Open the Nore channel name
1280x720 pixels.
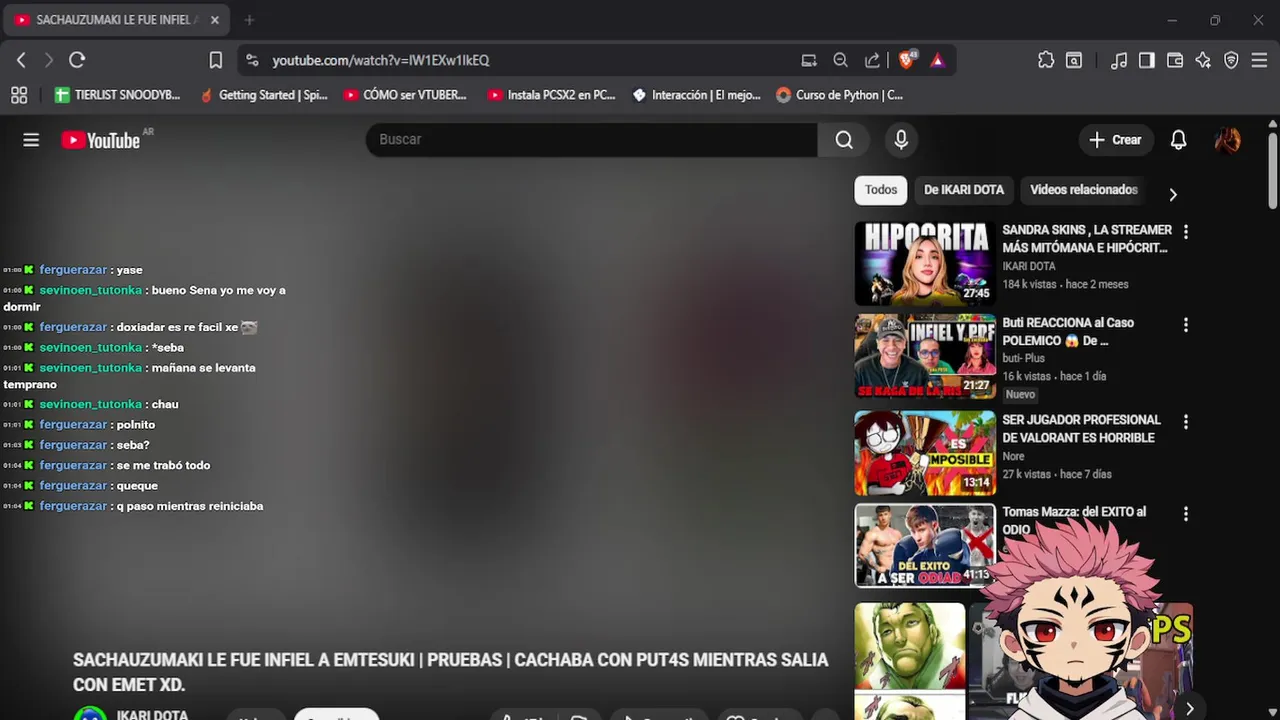(x=1013, y=456)
